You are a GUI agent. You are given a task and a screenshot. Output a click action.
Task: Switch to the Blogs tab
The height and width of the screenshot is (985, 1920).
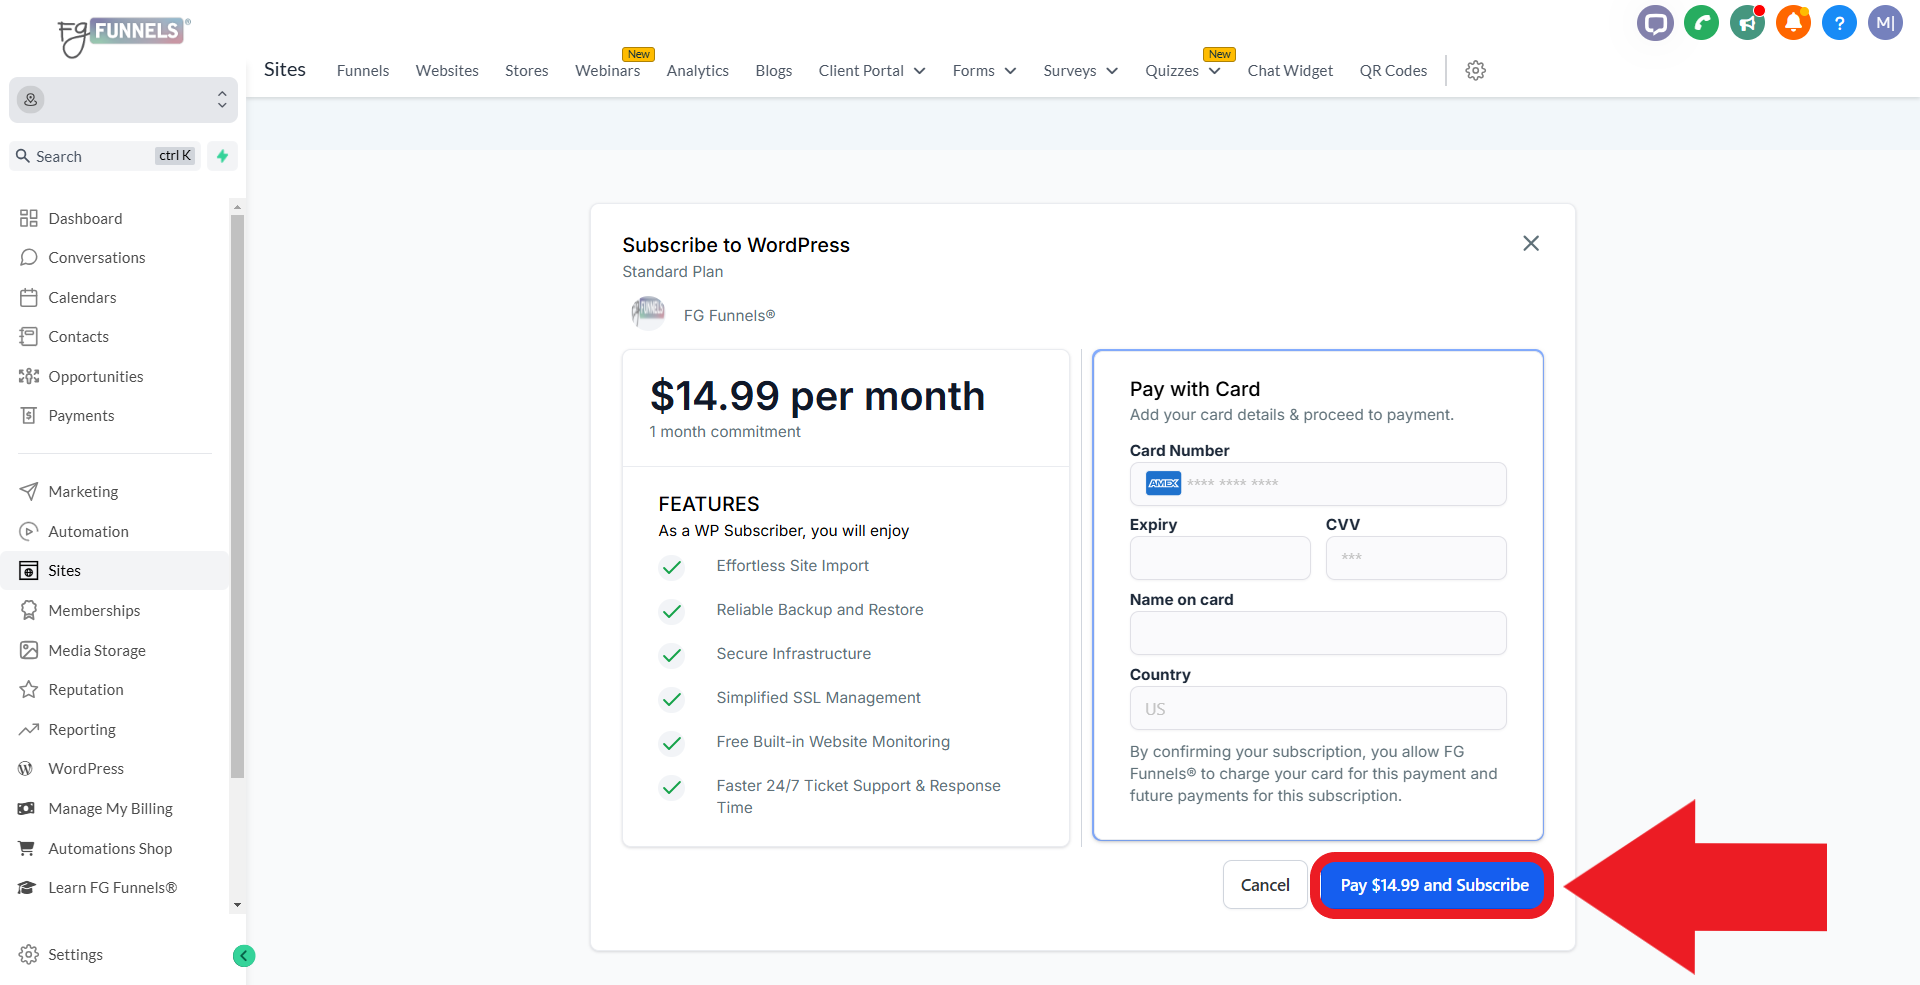tap(773, 70)
